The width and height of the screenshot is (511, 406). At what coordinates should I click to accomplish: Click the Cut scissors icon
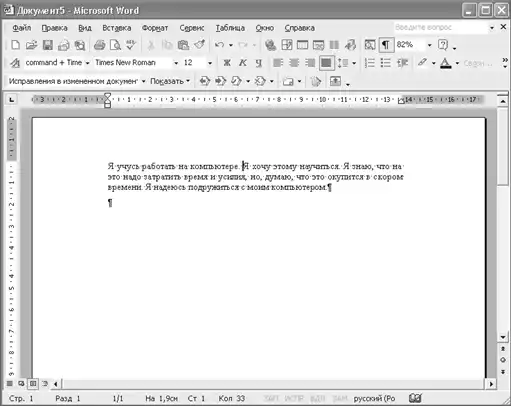click(151, 45)
